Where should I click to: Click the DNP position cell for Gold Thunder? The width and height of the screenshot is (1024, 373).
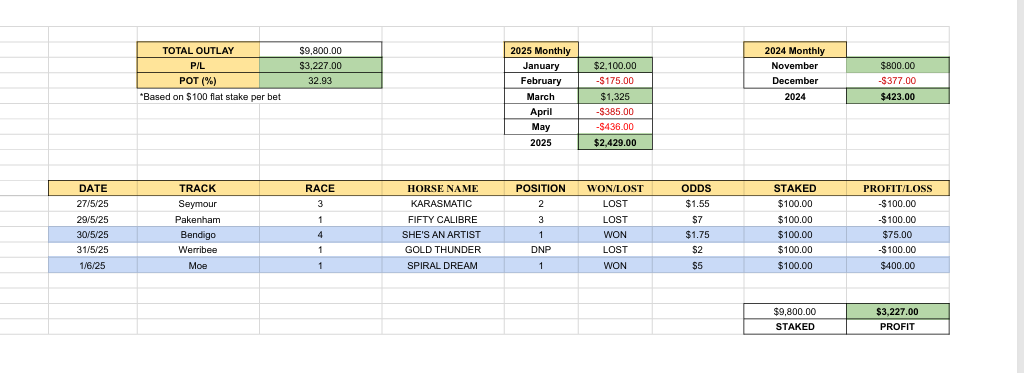click(541, 250)
